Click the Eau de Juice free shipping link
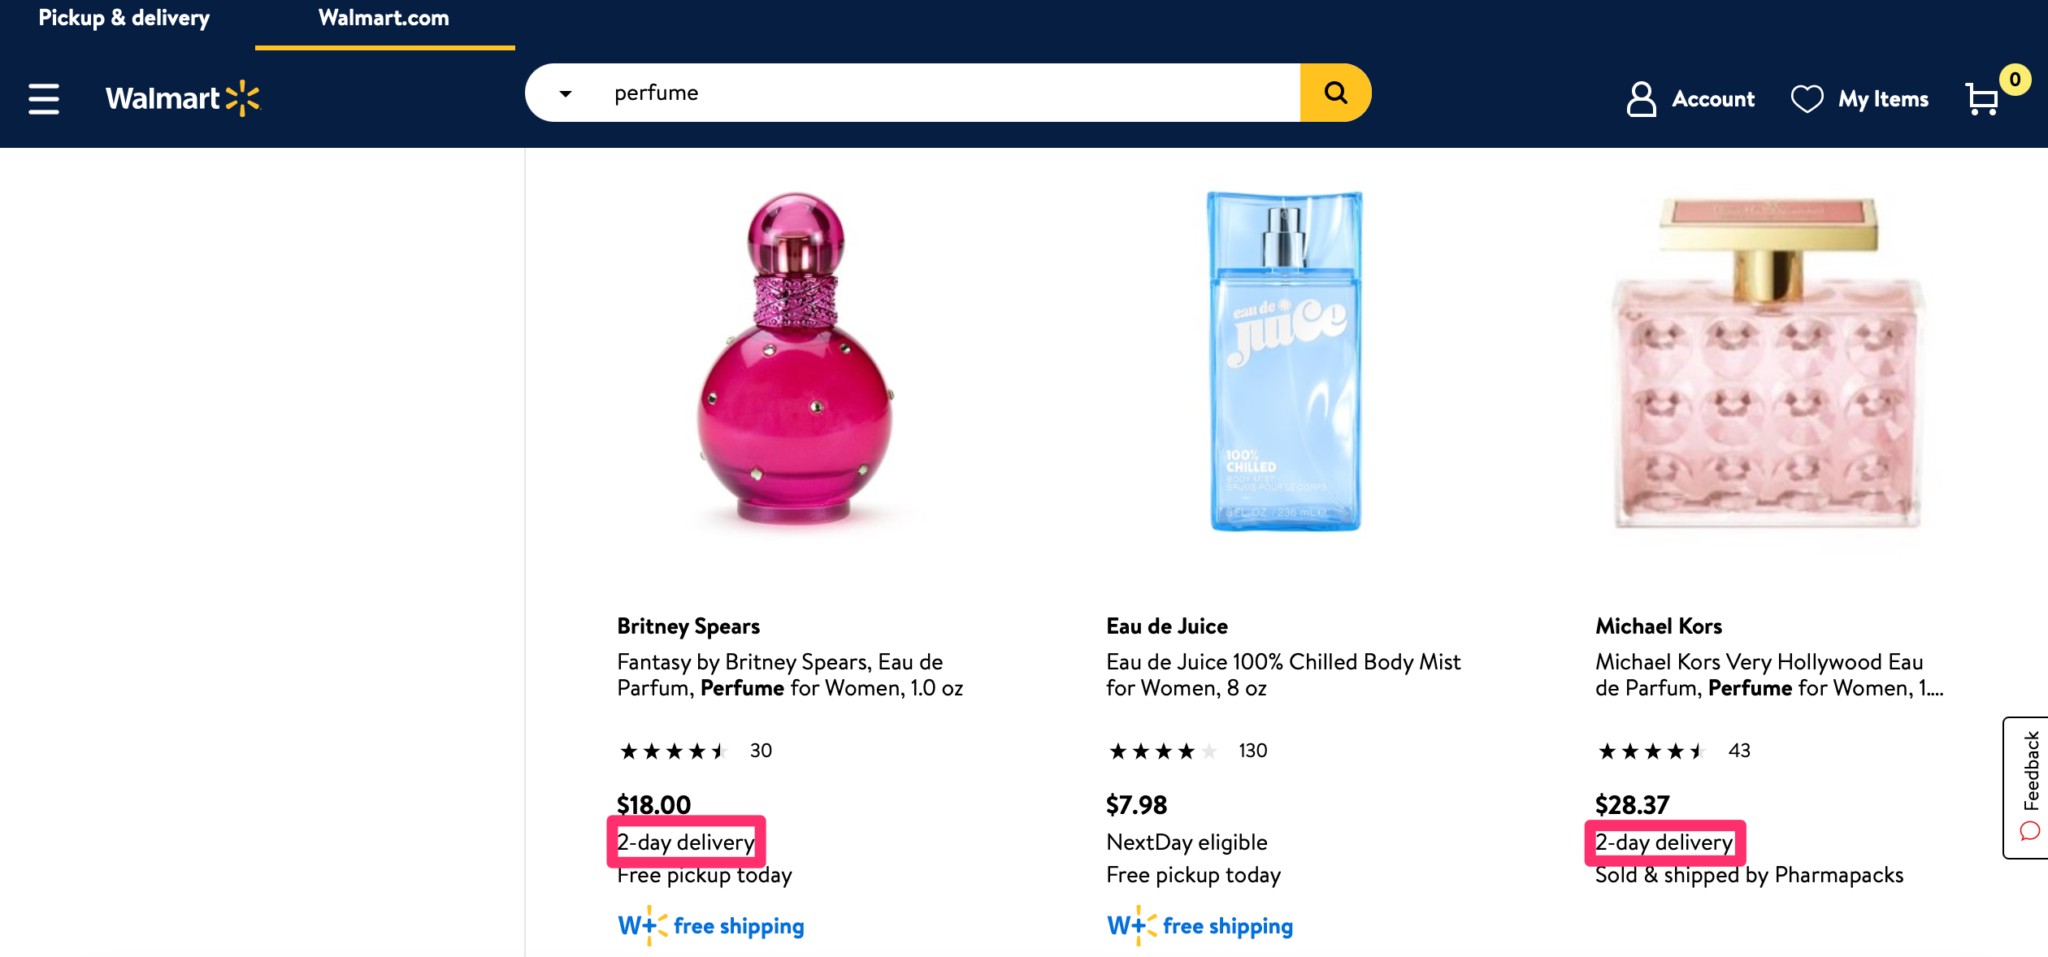This screenshot has height=957, width=2048. click(x=1198, y=925)
